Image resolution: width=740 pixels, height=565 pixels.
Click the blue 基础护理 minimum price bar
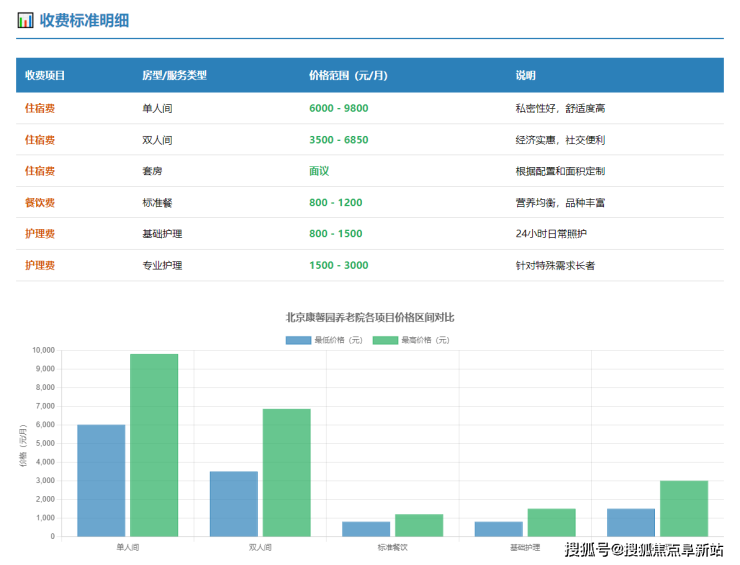(x=498, y=529)
